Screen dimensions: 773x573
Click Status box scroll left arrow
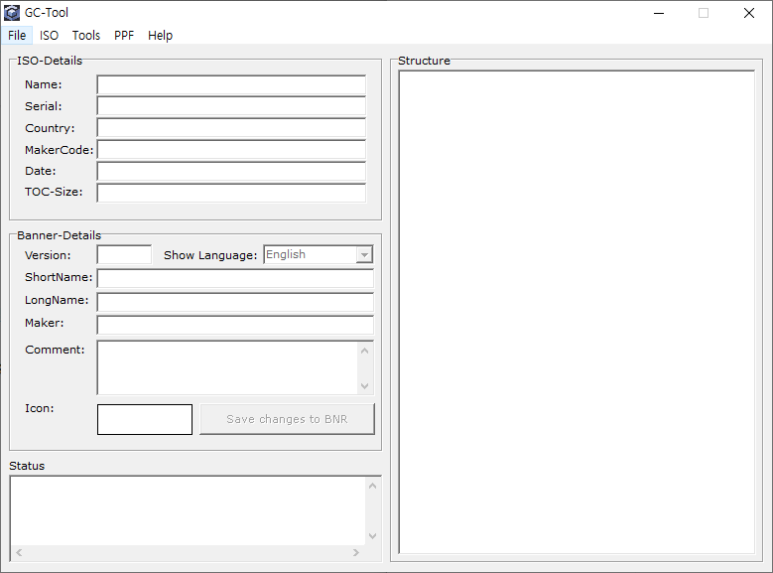pos(19,552)
